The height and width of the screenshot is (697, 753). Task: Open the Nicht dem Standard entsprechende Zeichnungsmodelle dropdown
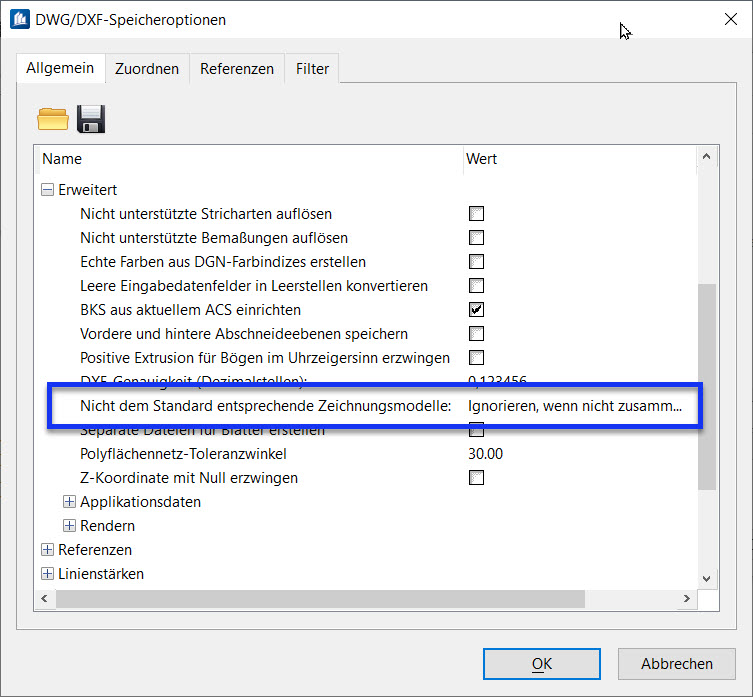[575, 406]
